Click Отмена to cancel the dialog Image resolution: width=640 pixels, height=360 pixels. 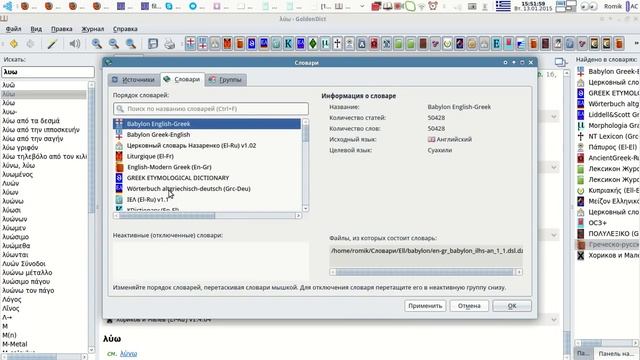click(x=469, y=306)
